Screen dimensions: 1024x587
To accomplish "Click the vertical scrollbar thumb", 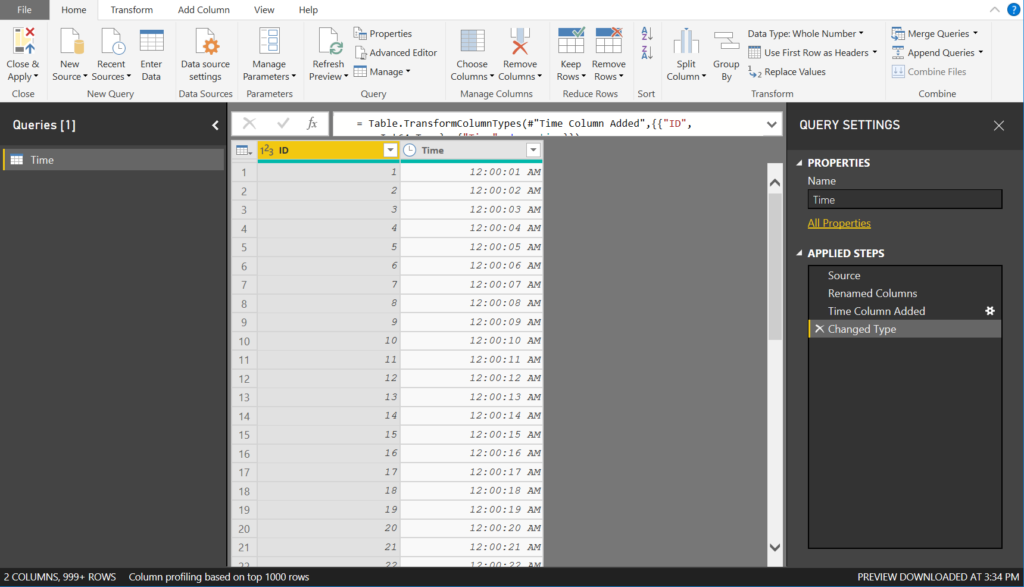I will click(x=775, y=266).
